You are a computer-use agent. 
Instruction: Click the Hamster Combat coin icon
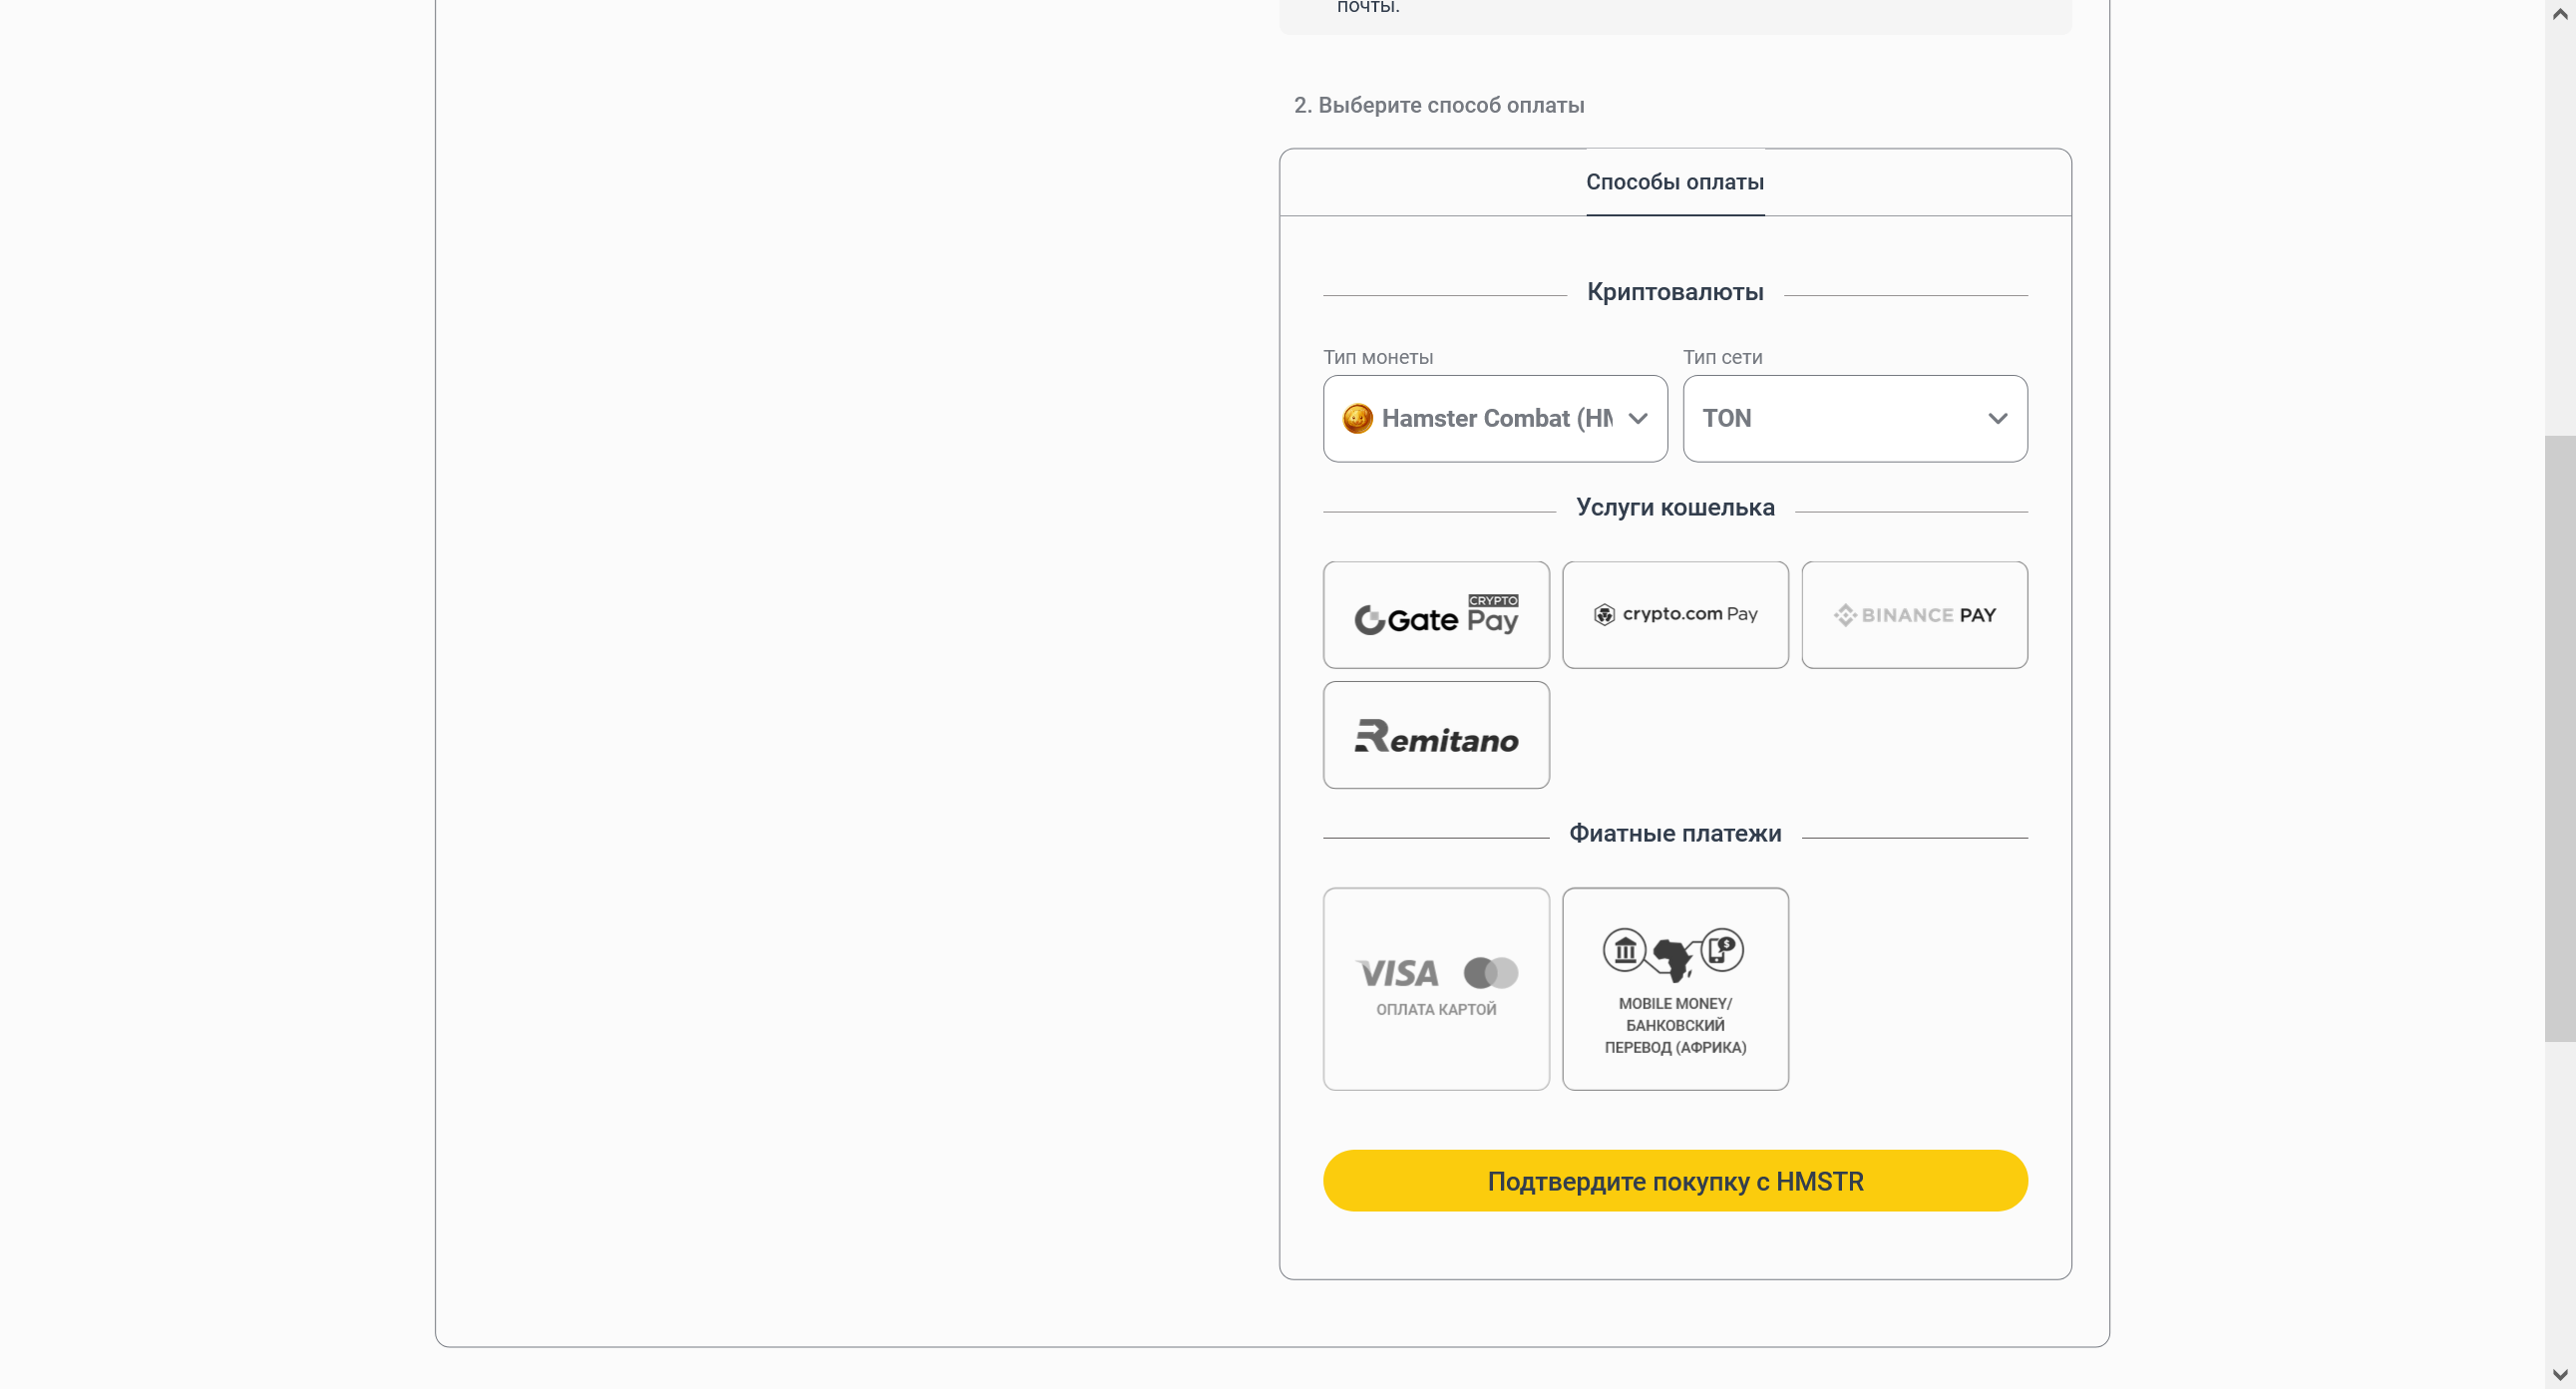(x=1357, y=419)
